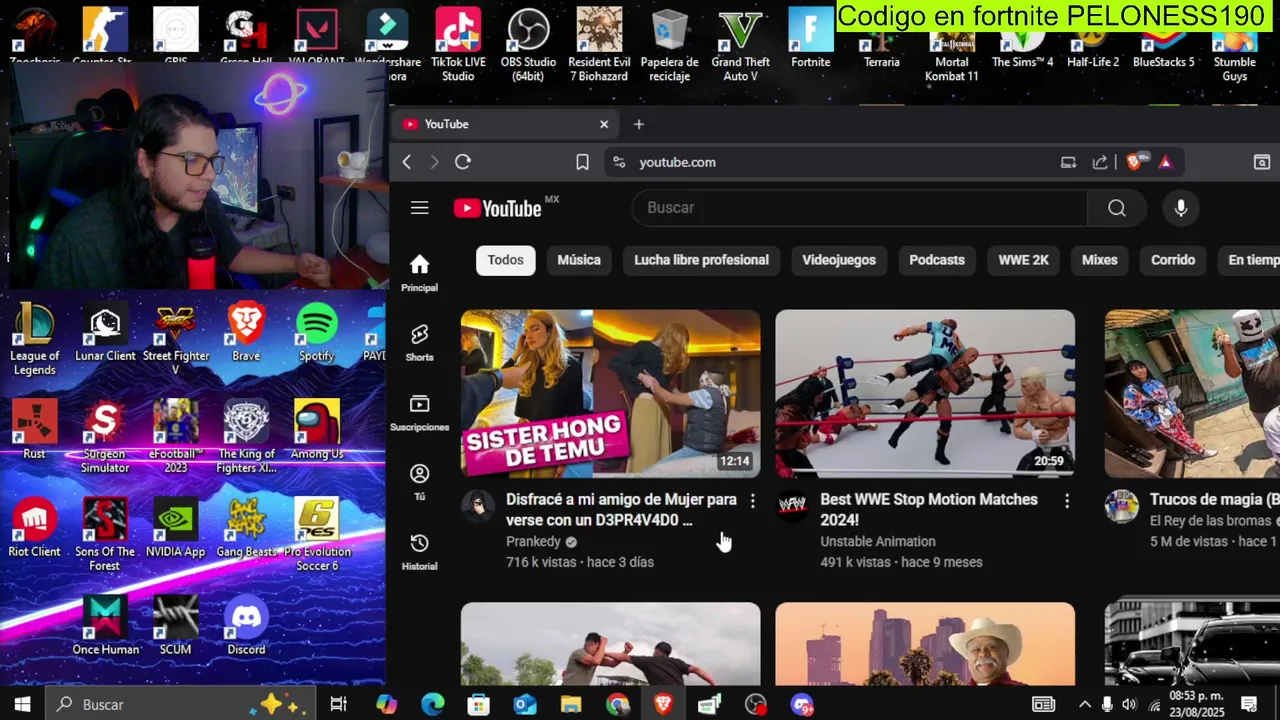
Task: Select the WWE 2K filter chip
Action: point(1023,260)
